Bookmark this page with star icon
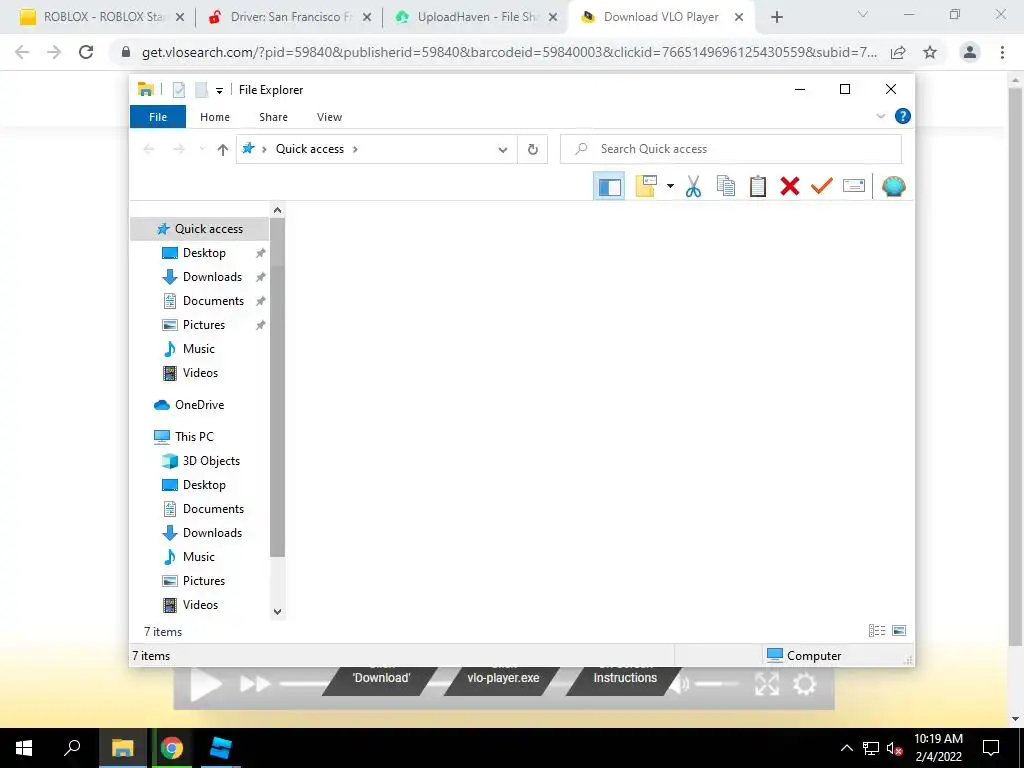Screen dimensions: 1024x768 pos(930,52)
